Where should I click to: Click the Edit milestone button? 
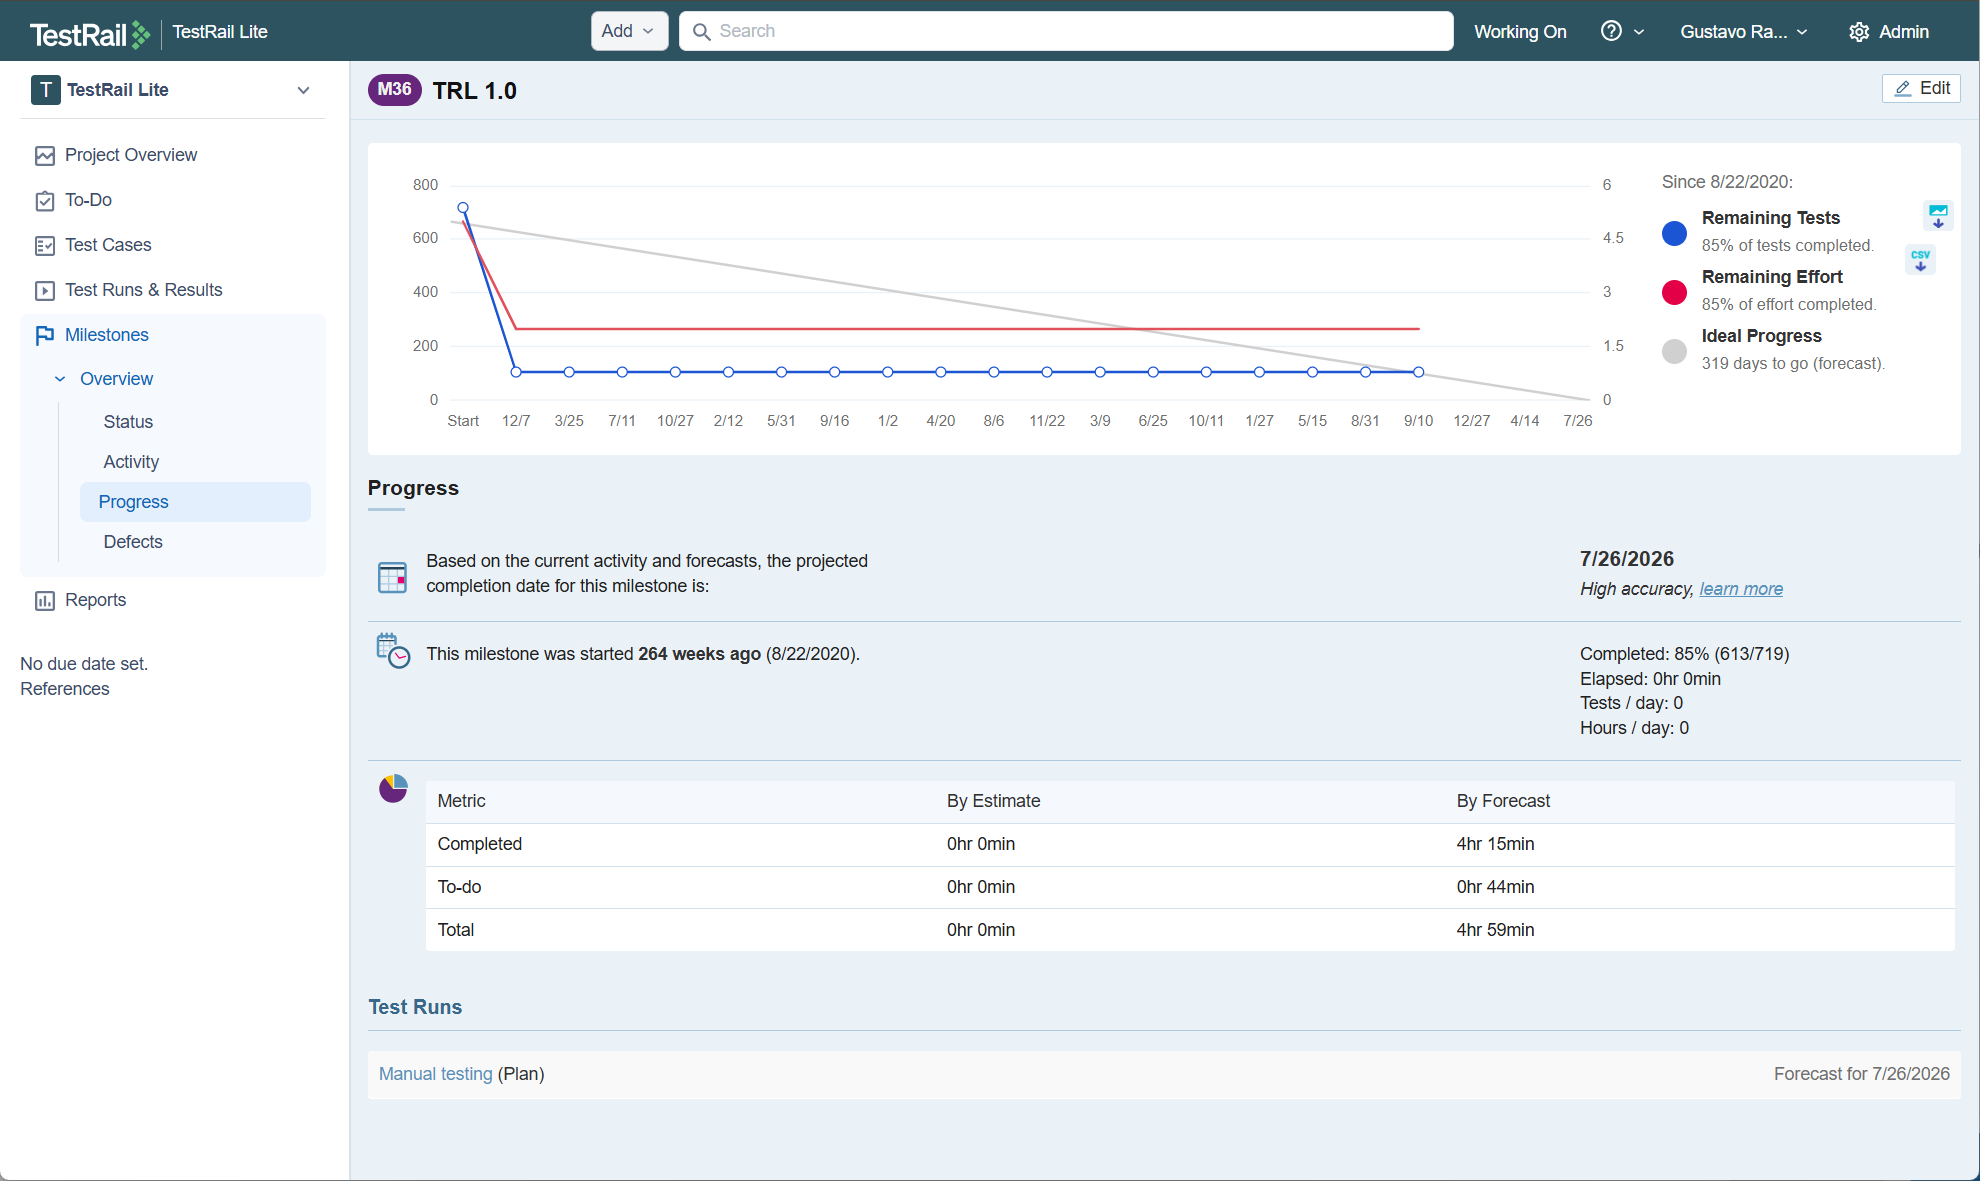pos(1920,88)
